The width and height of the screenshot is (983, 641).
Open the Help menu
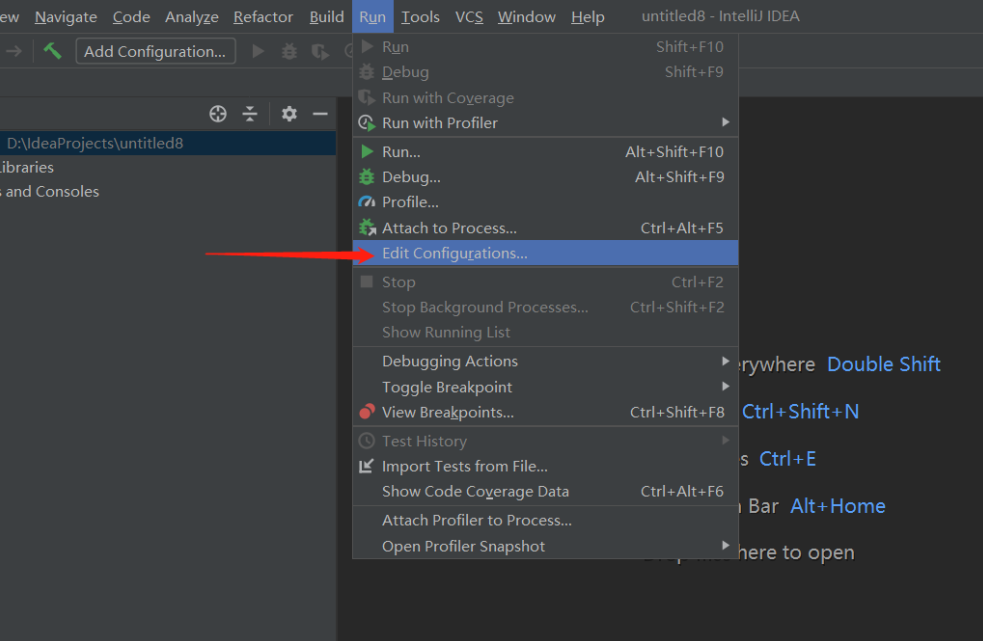(x=587, y=17)
